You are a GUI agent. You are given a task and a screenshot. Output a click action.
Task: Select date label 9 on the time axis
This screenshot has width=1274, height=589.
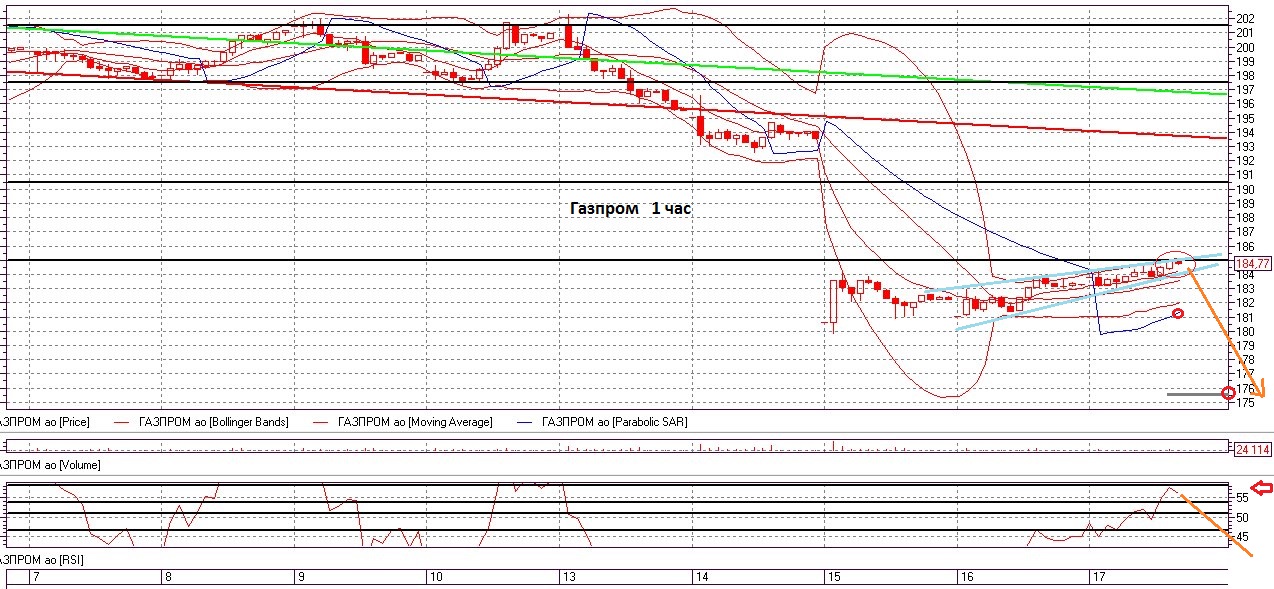(x=300, y=578)
